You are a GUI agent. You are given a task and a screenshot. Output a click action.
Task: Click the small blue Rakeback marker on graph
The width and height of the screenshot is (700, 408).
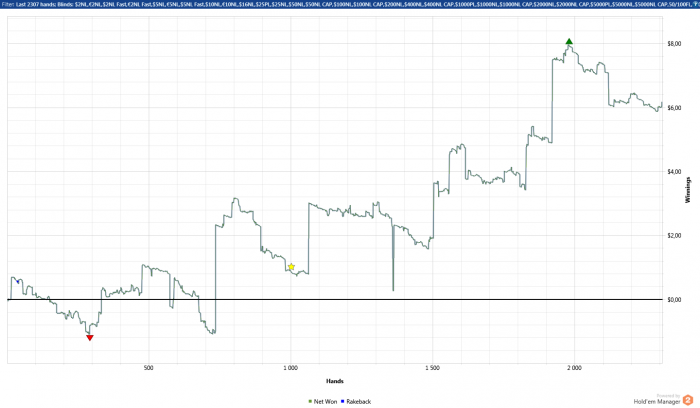18,282
